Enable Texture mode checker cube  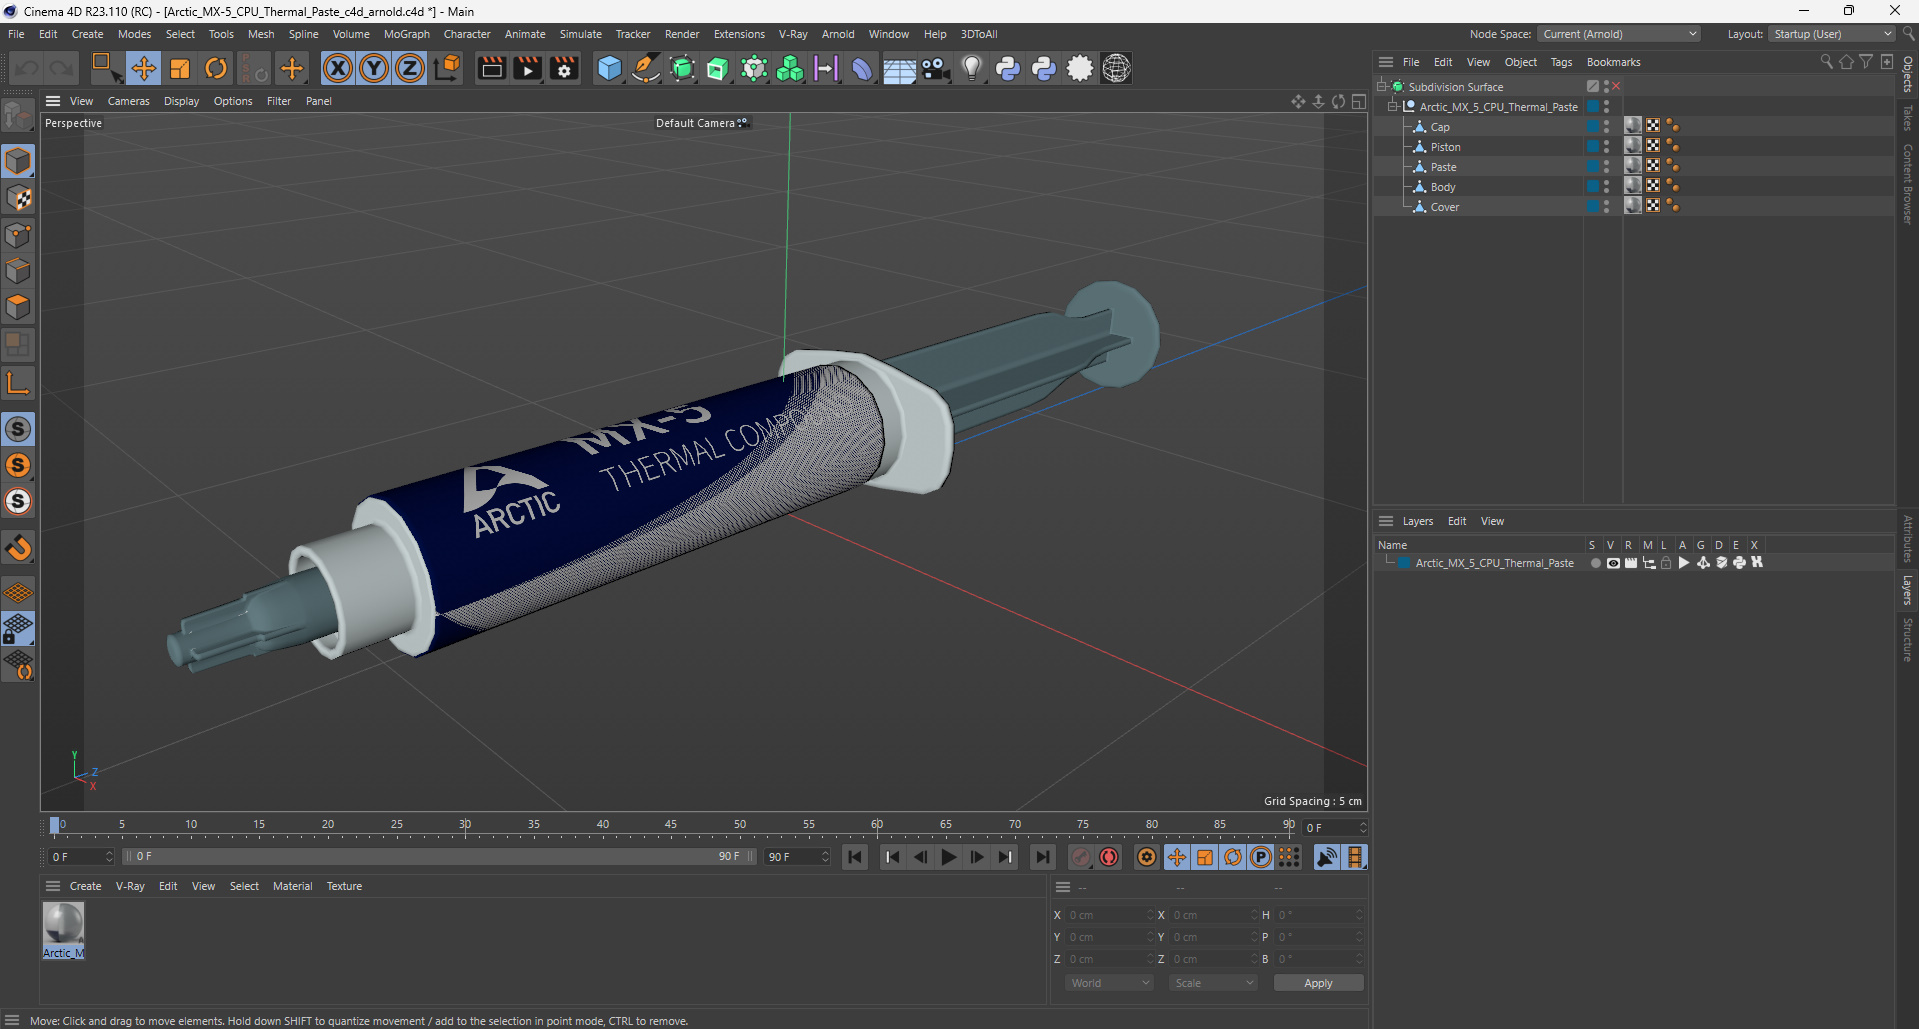[x=18, y=198]
